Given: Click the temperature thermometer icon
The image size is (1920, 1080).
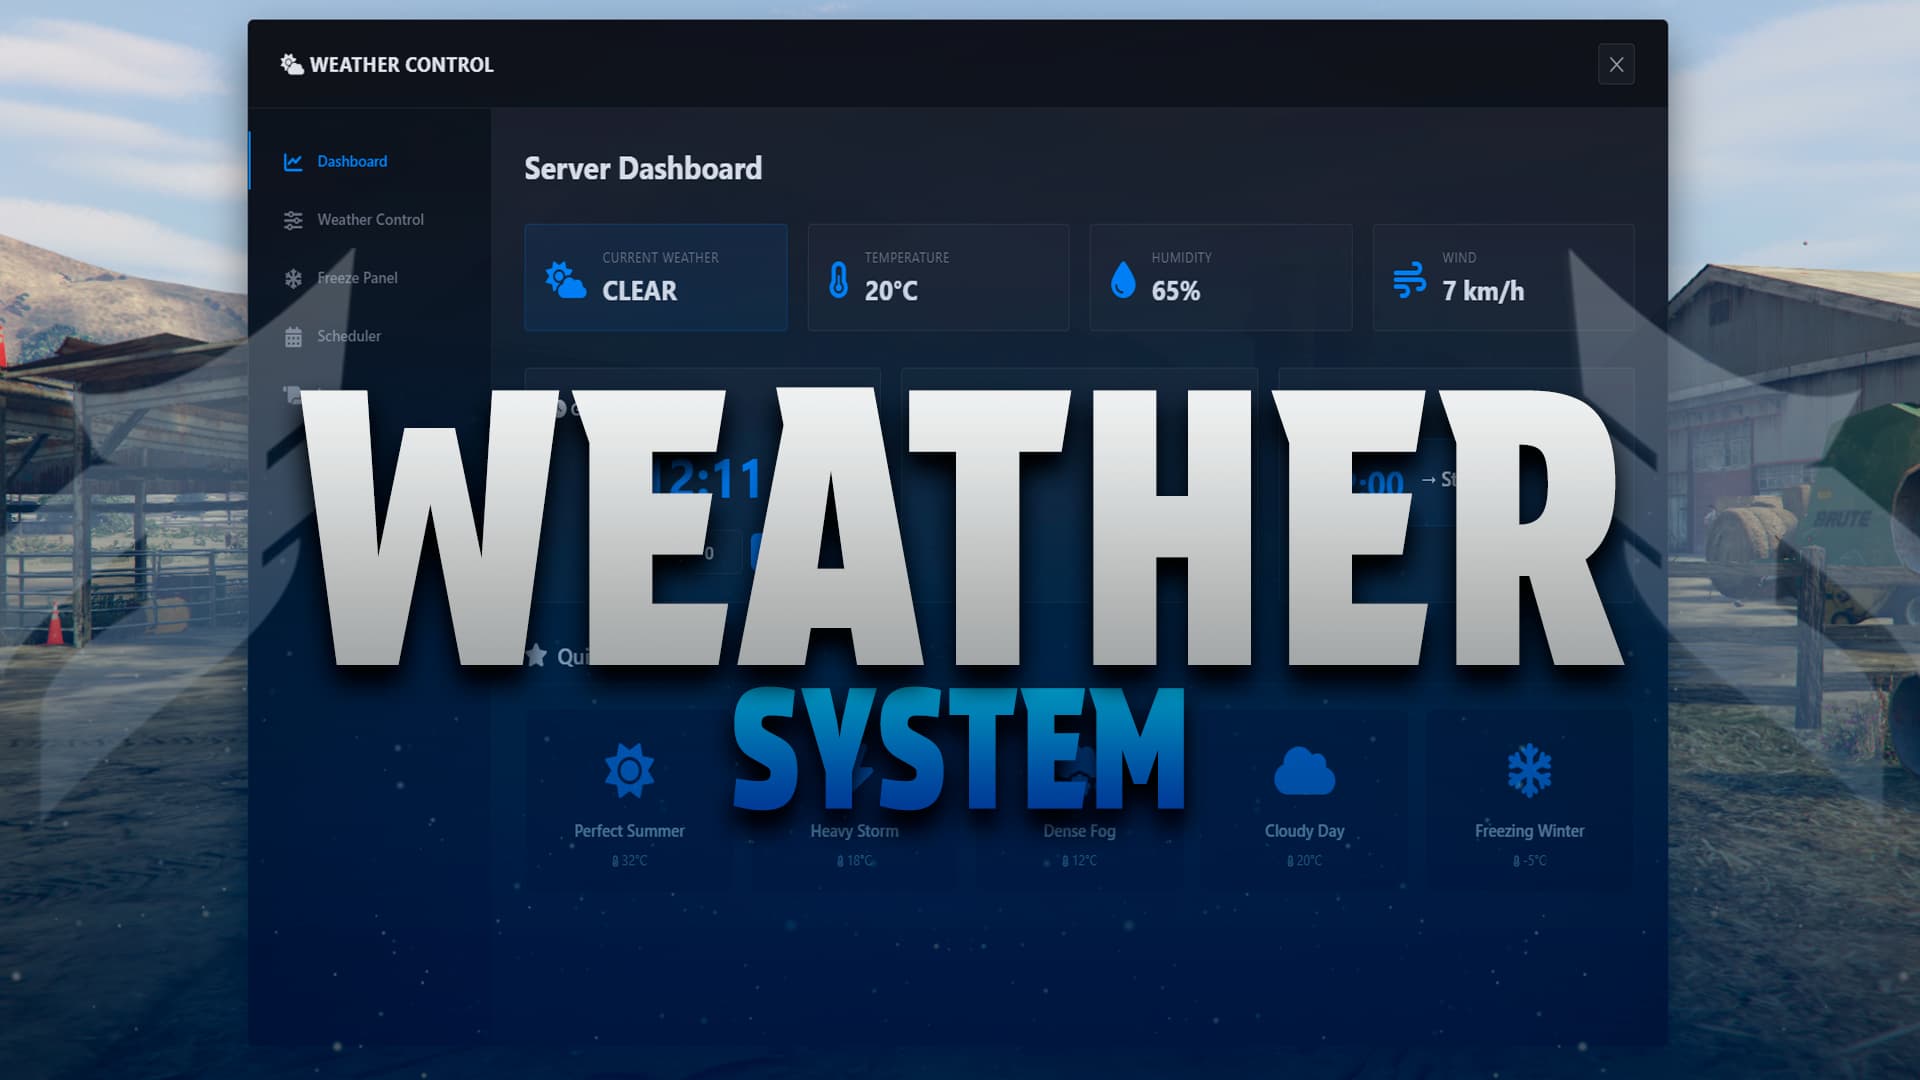Looking at the screenshot, I should point(838,280).
